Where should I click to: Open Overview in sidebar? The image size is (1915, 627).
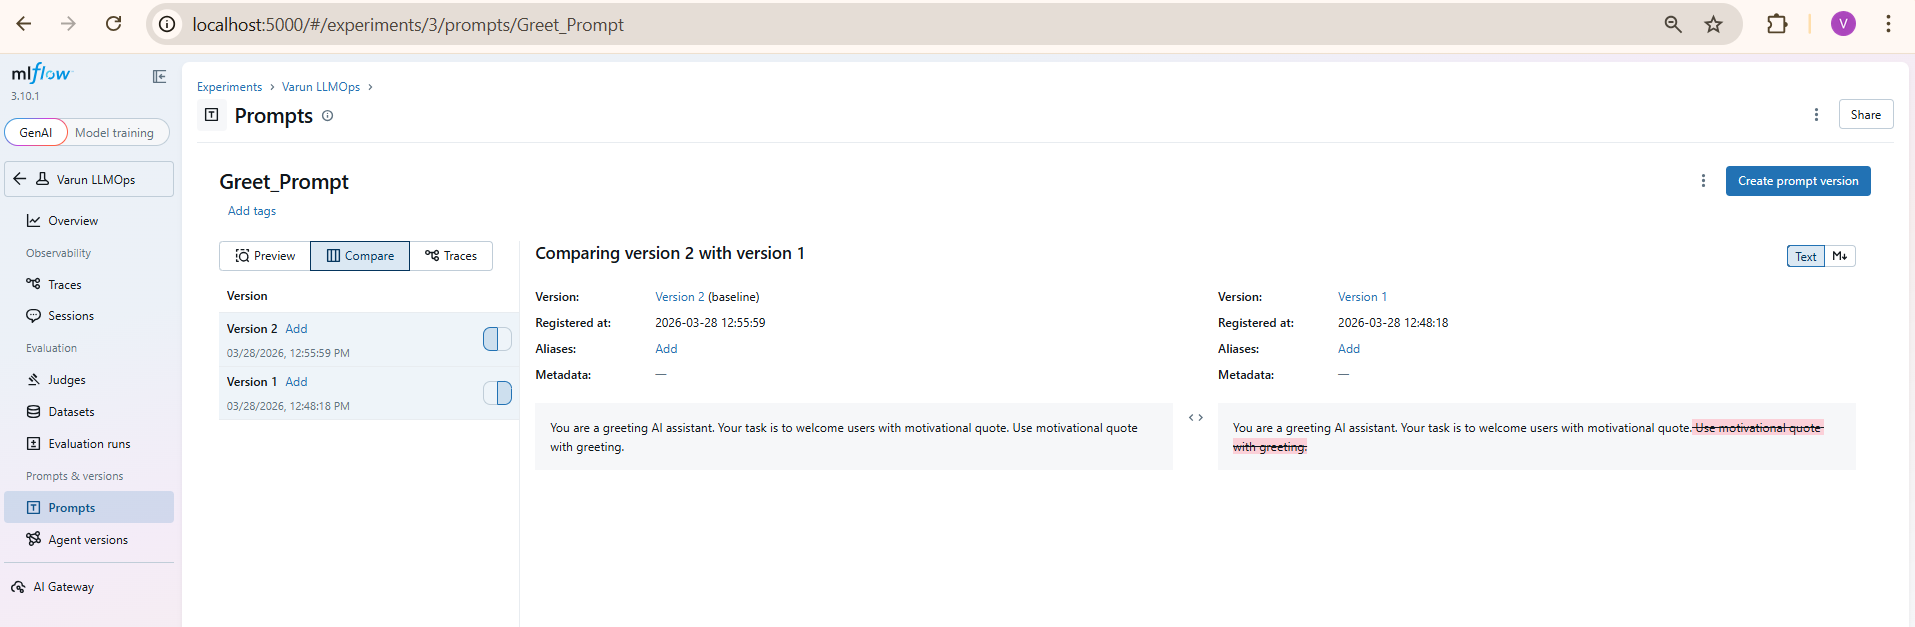pos(89,221)
